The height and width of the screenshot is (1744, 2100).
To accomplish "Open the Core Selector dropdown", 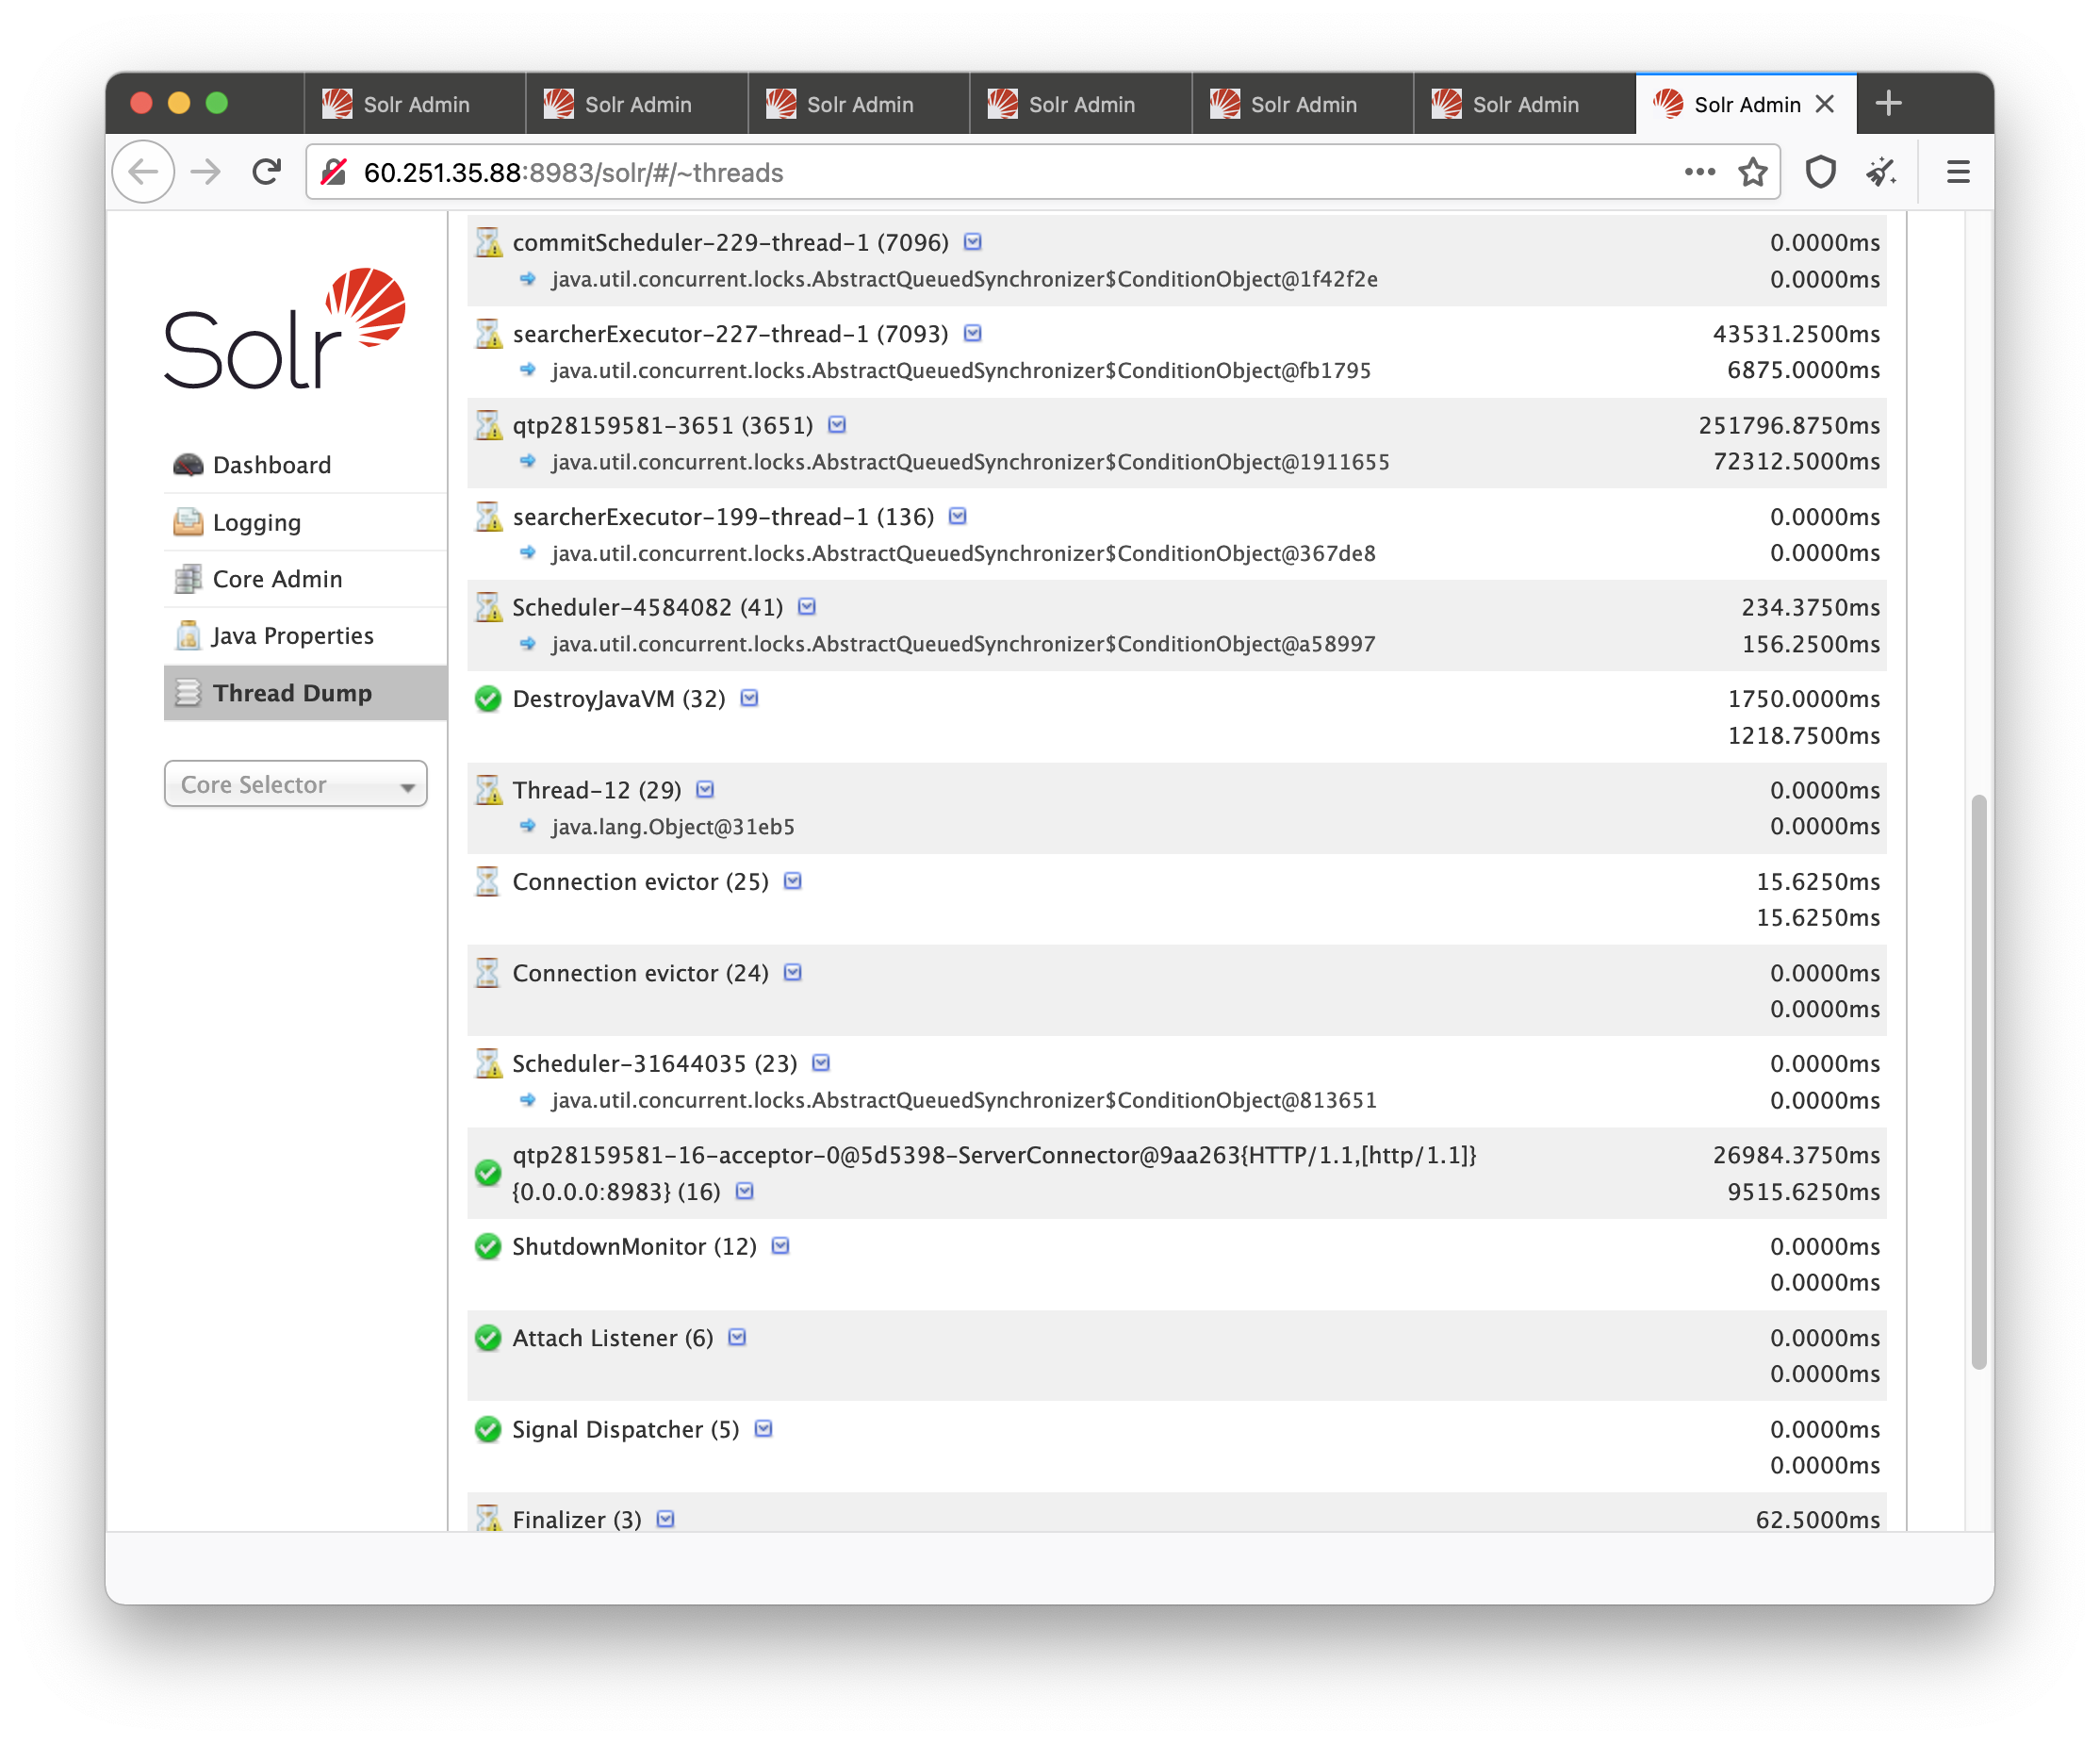I will coord(296,784).
